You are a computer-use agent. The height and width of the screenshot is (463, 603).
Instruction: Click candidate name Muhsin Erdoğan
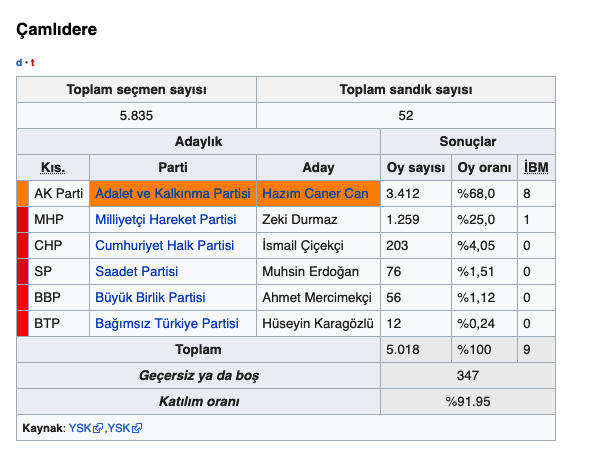[x=310, y=271]
